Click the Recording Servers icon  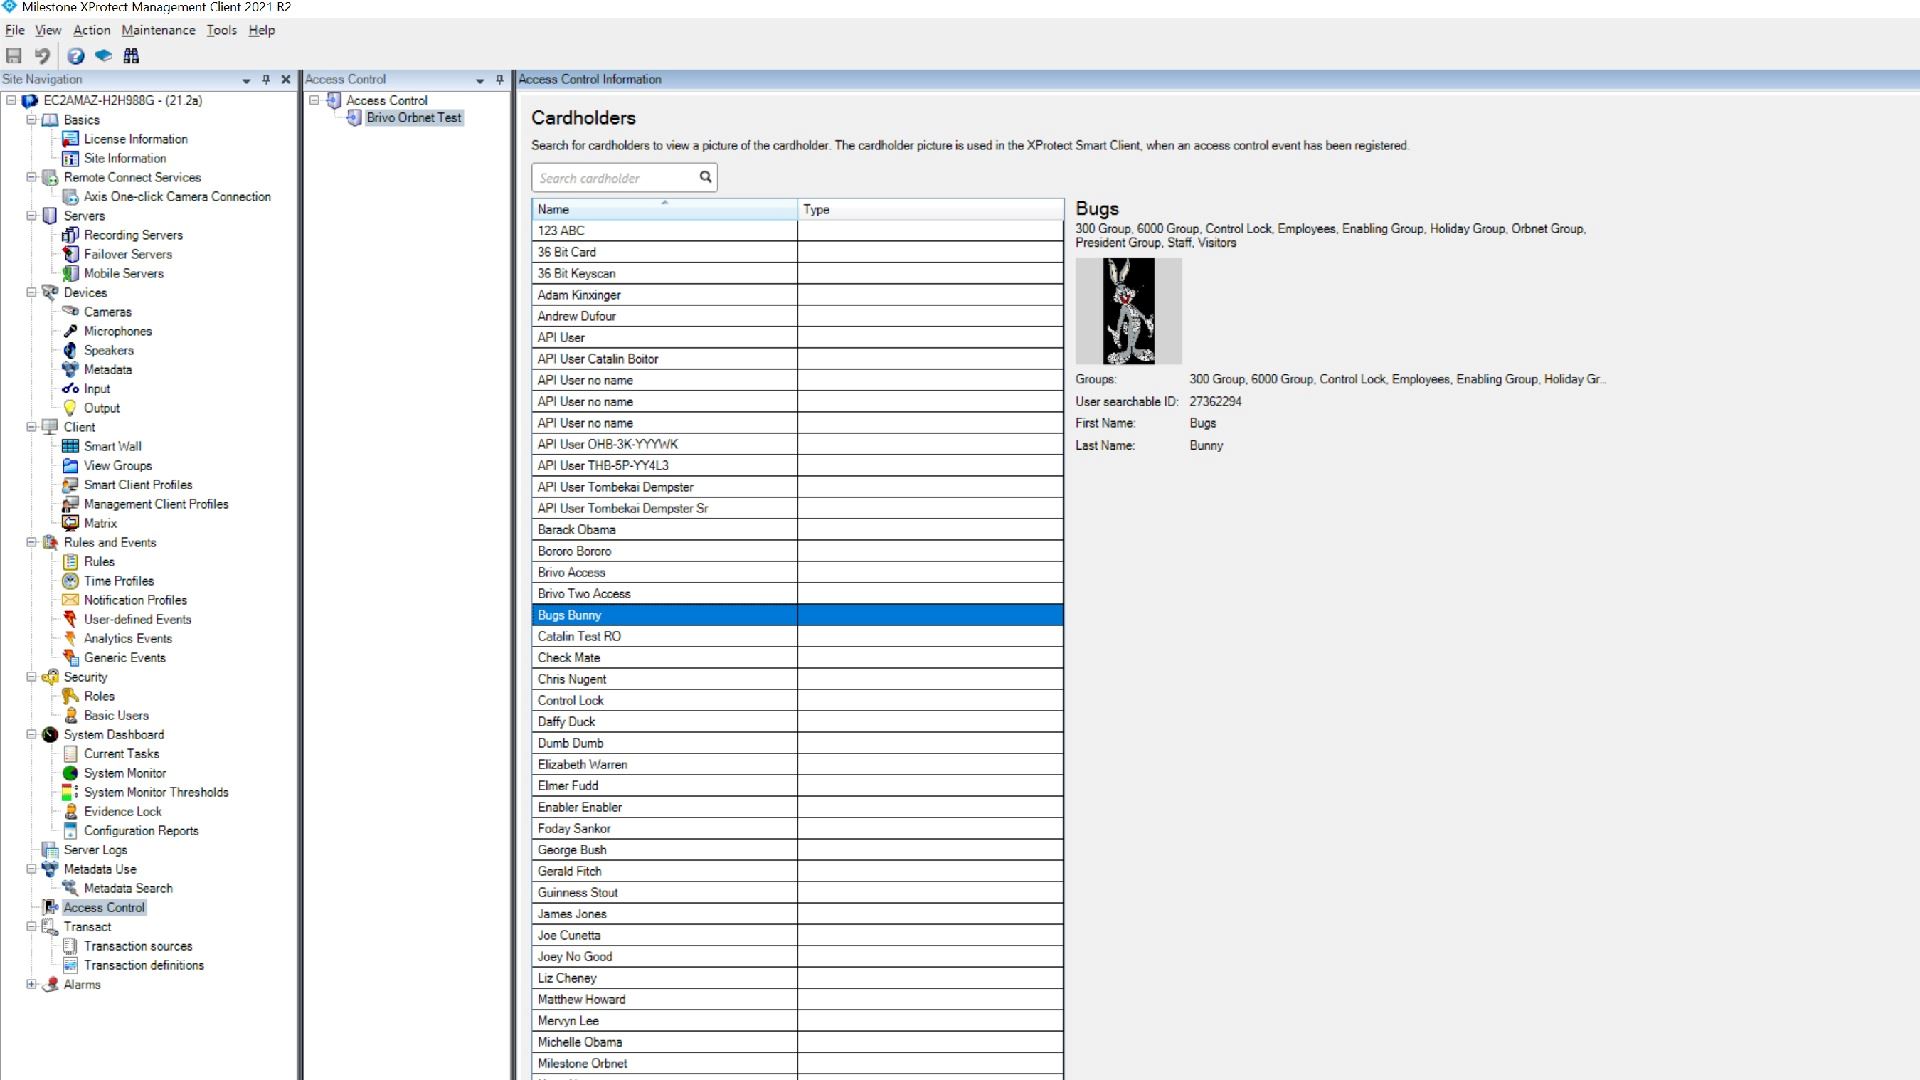71,235
